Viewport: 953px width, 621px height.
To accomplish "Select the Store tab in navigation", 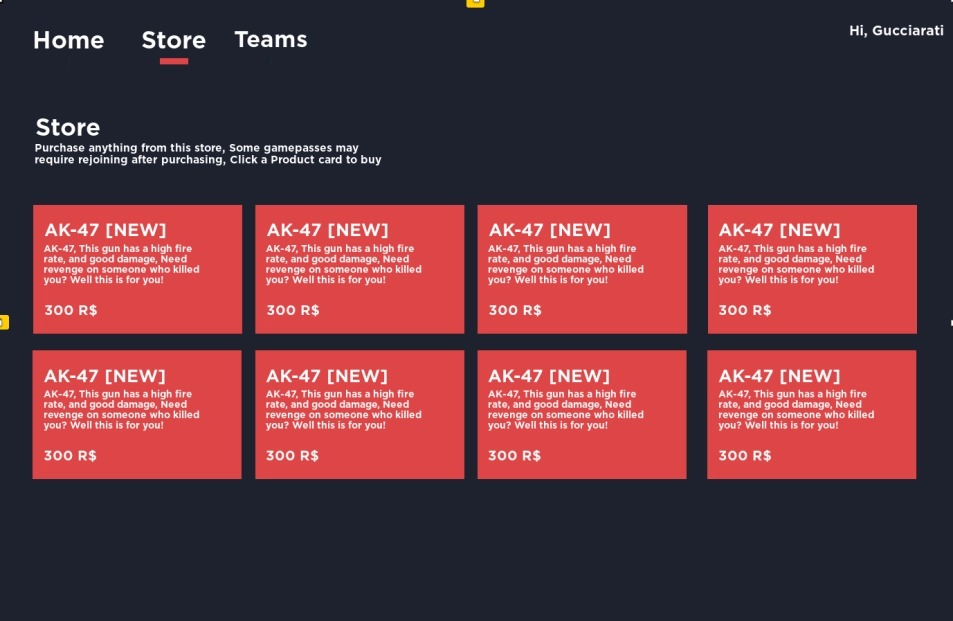I will pyautogui.click(x=174, y=40).
